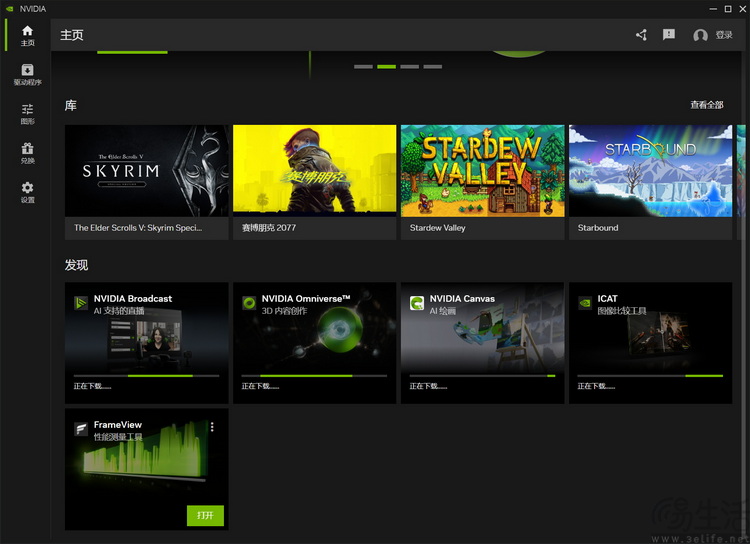The image size is (750, 544).
Task: Click the user avatar icon
Action: click(x=700, y=35)
